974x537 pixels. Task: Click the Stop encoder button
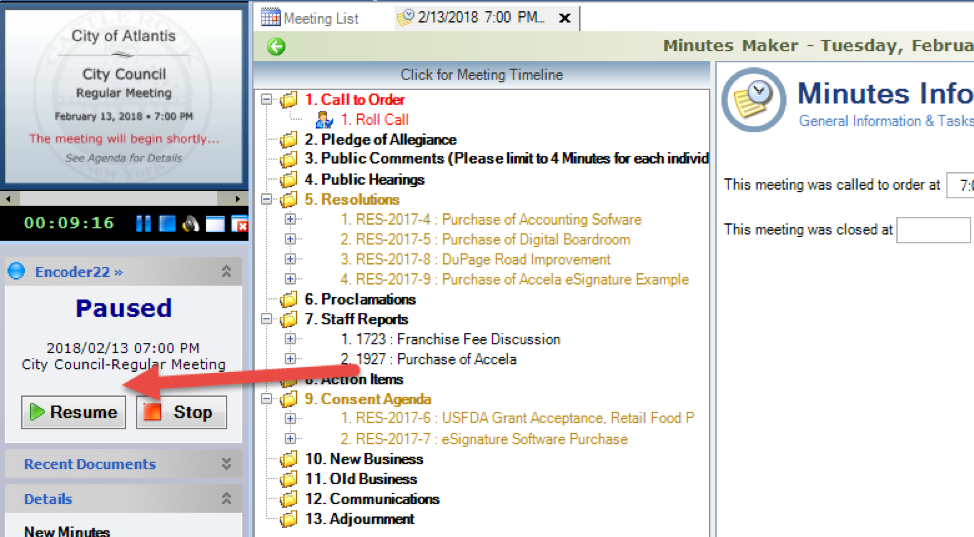pyautogui.click(x=181, y=412)
